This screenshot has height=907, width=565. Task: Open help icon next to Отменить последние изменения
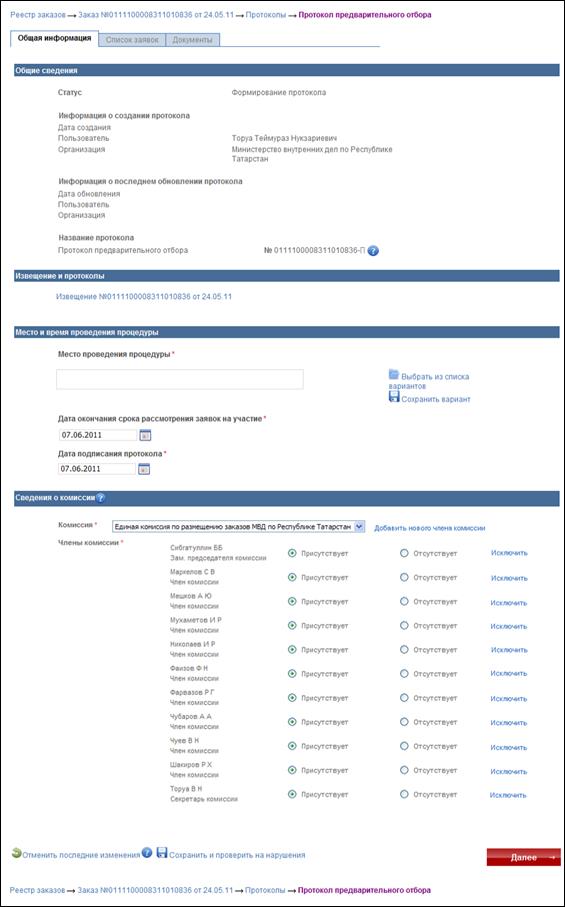(x=147, y=853)
